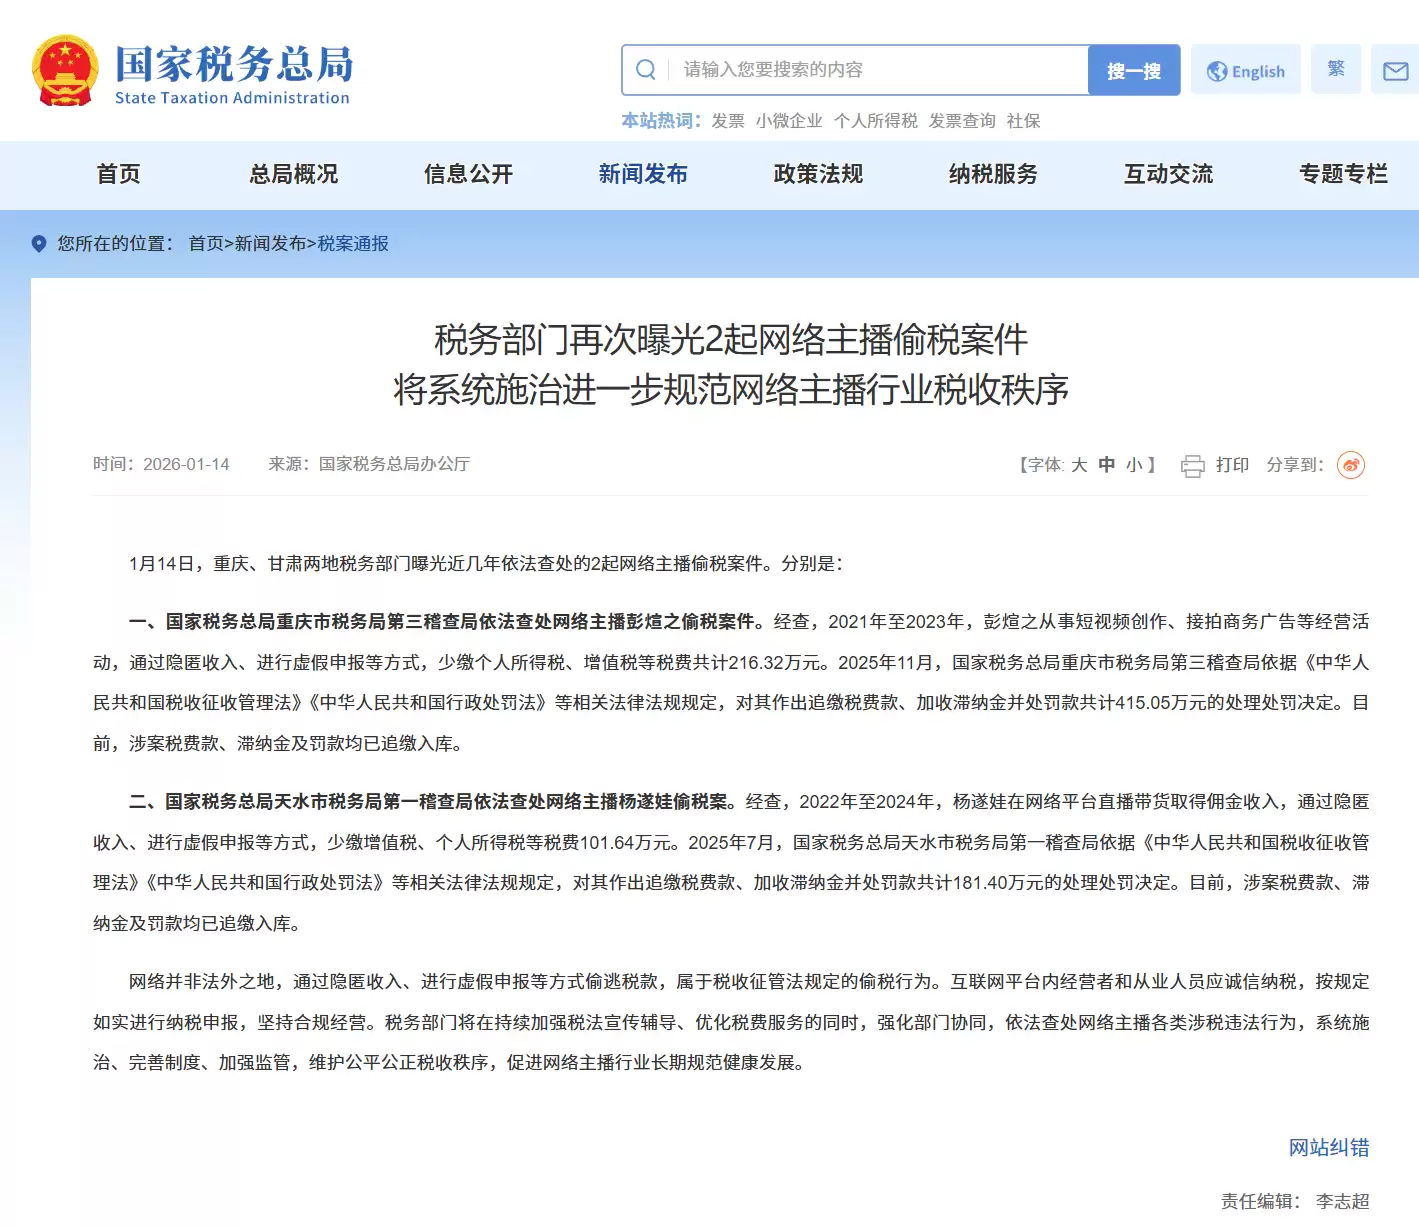Click the location pin icon in the breadcrumb bar
The height and width of the screenshot is (1227, 1419).
38,243
